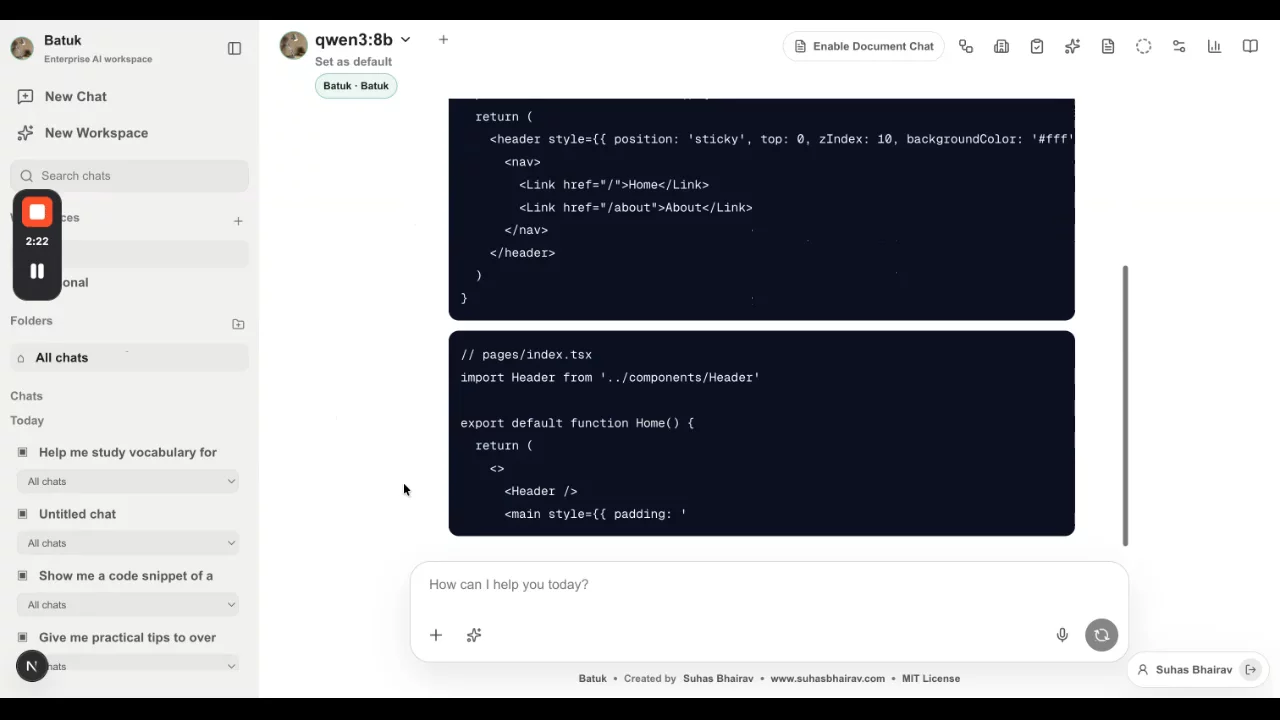Screen dimensions: 1280x720
Task: Open the Untitled chat
Action: coord(77,514)
